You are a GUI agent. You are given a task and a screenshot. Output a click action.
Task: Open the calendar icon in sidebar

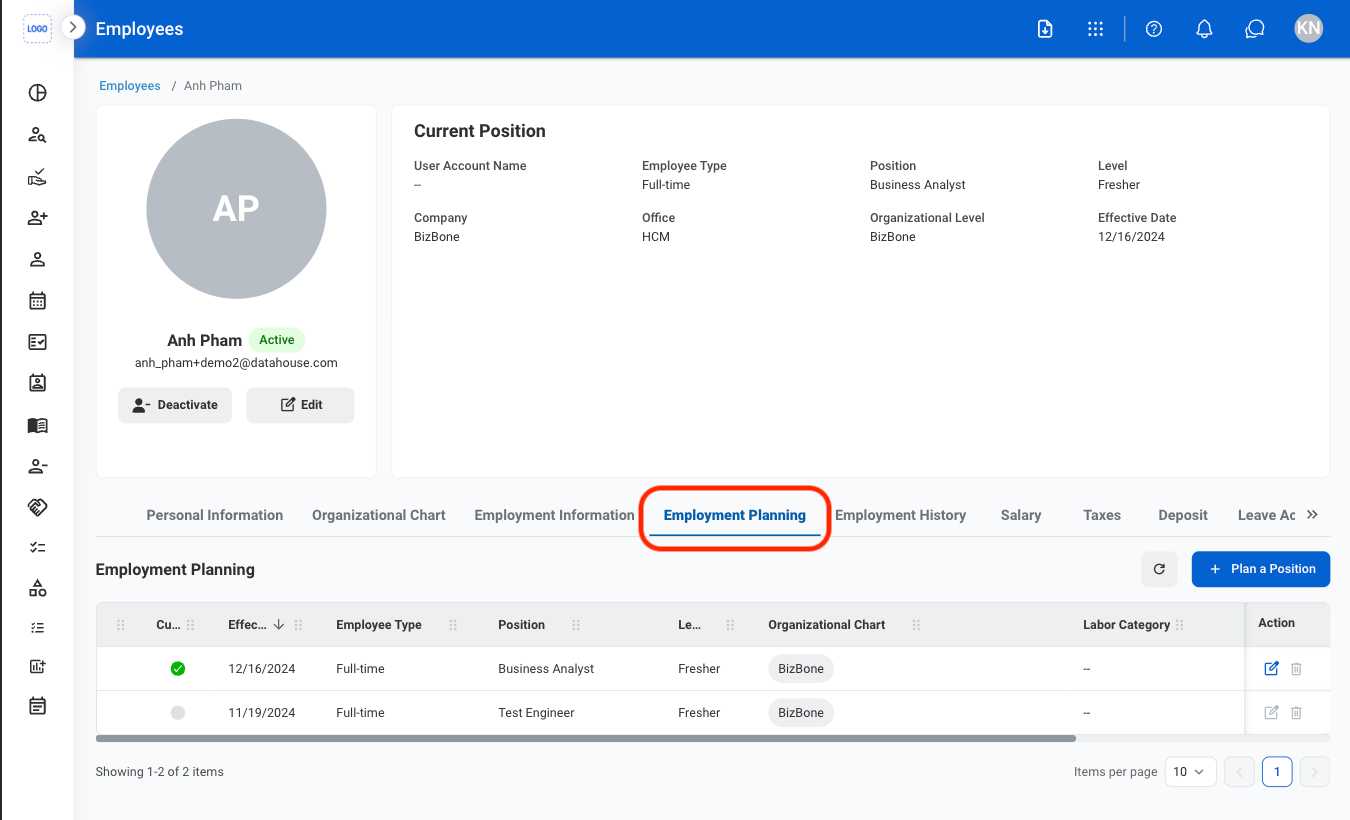click(x=37, y=300)
